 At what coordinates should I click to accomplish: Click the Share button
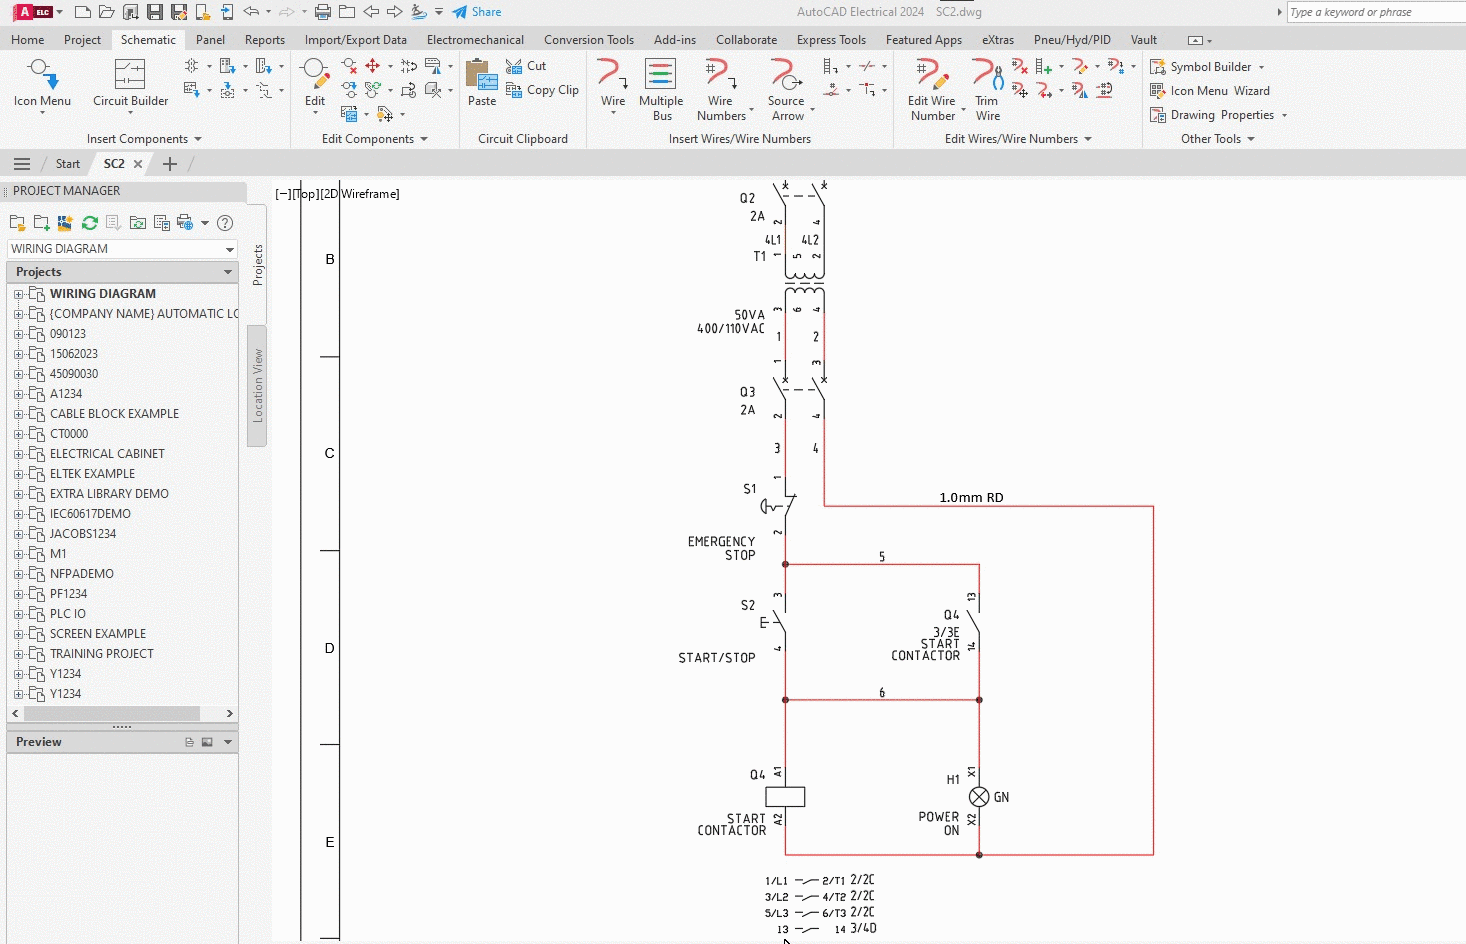(477, 11)
